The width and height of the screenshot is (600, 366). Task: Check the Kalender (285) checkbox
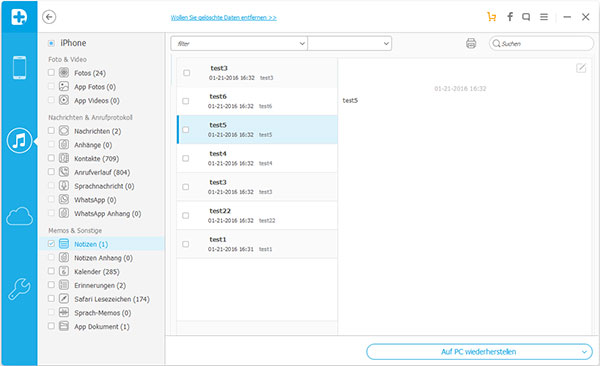[x=51, y=271]
